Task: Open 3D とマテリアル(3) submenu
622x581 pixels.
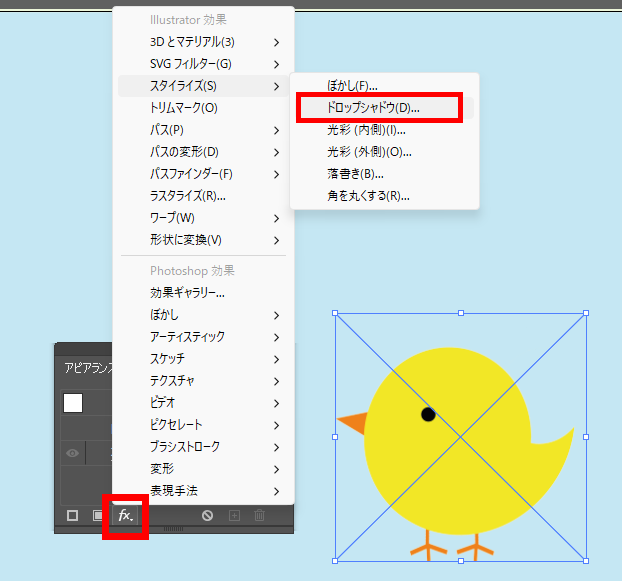Action: (x=203, y=42)
